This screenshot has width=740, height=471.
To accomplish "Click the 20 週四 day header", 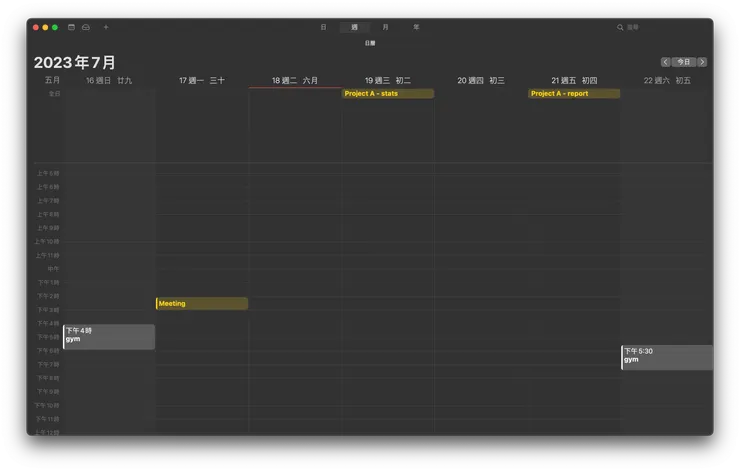I will (480, 81).
